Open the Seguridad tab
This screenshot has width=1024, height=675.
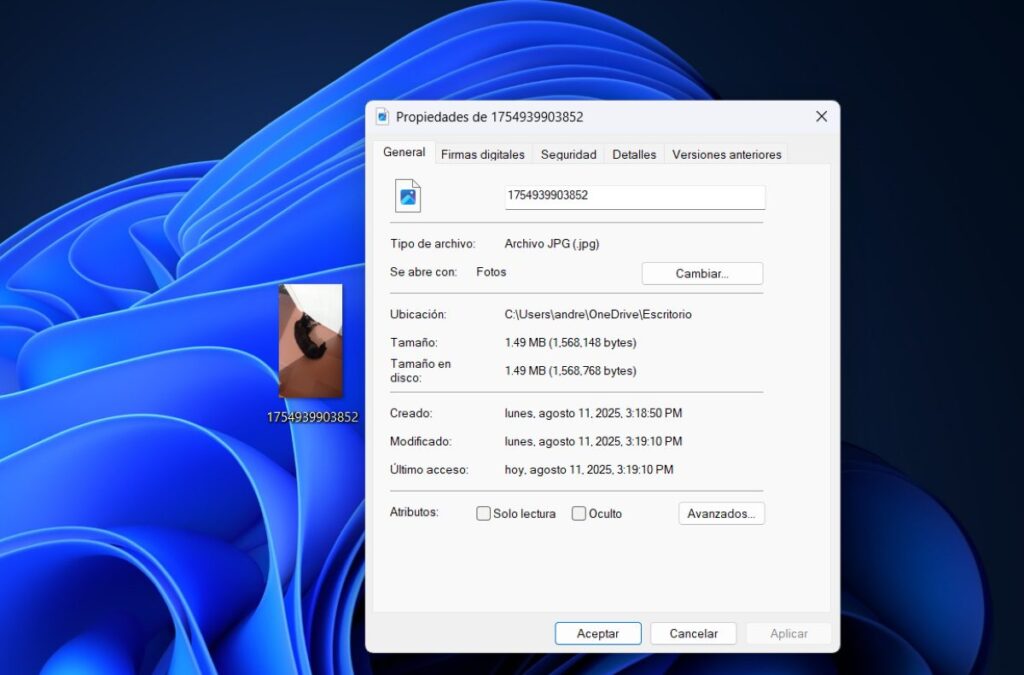[x=568, y=154]
